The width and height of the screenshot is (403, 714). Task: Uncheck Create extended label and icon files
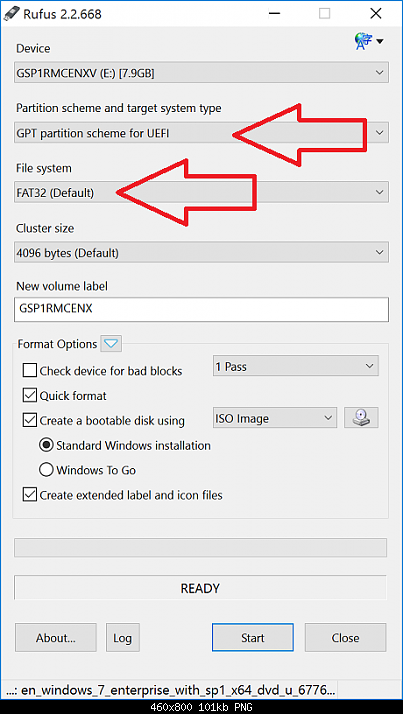30,495
